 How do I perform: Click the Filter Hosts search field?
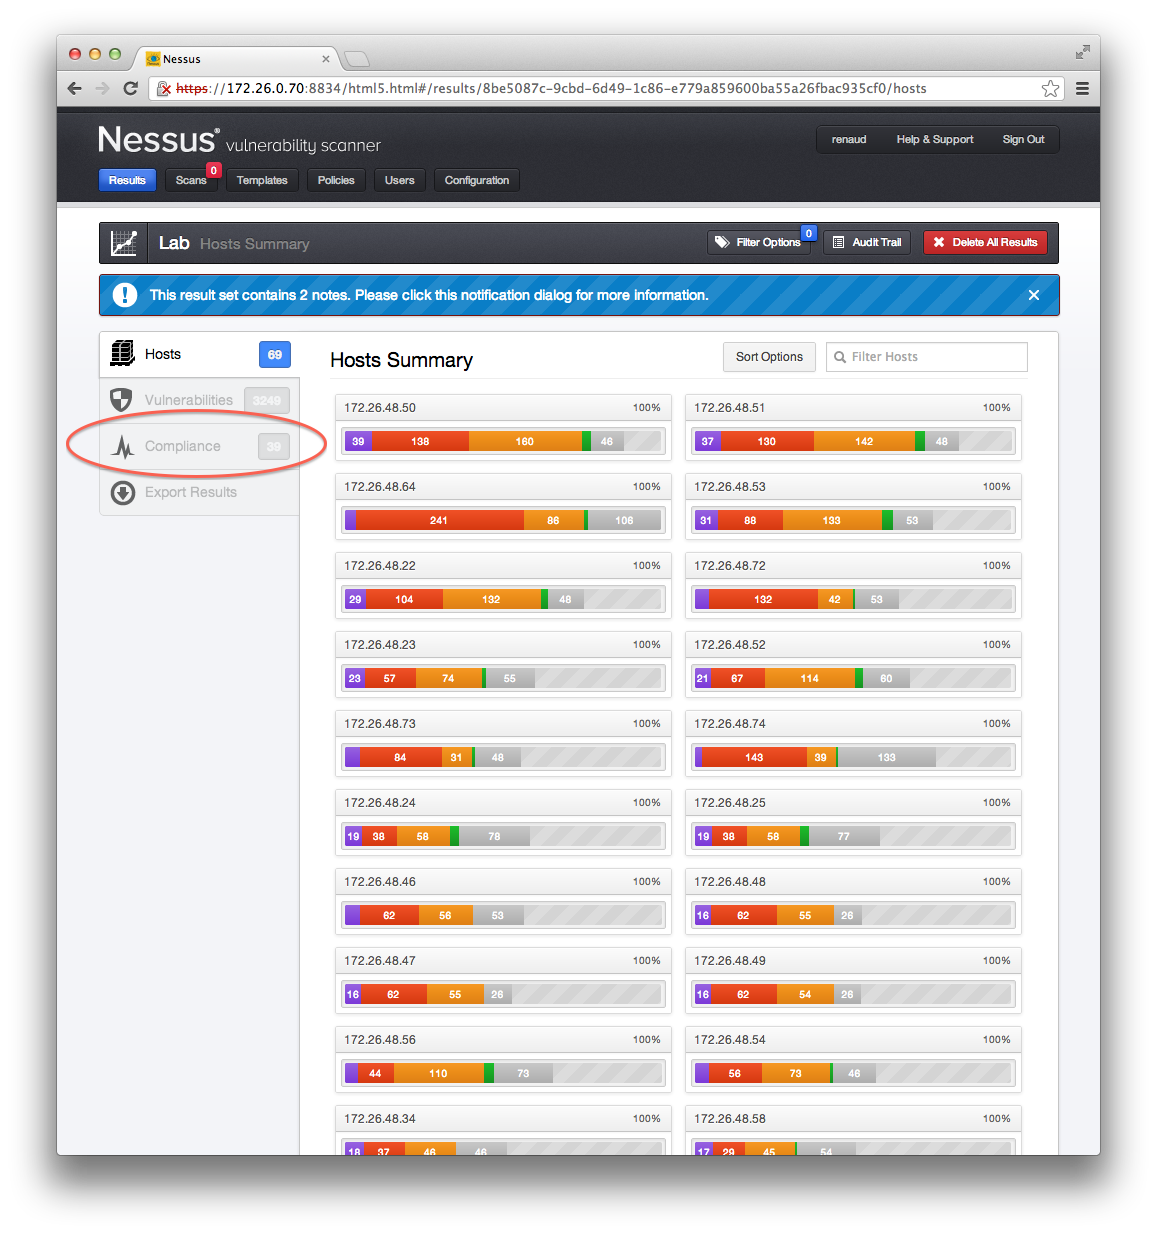click(927, 357)
